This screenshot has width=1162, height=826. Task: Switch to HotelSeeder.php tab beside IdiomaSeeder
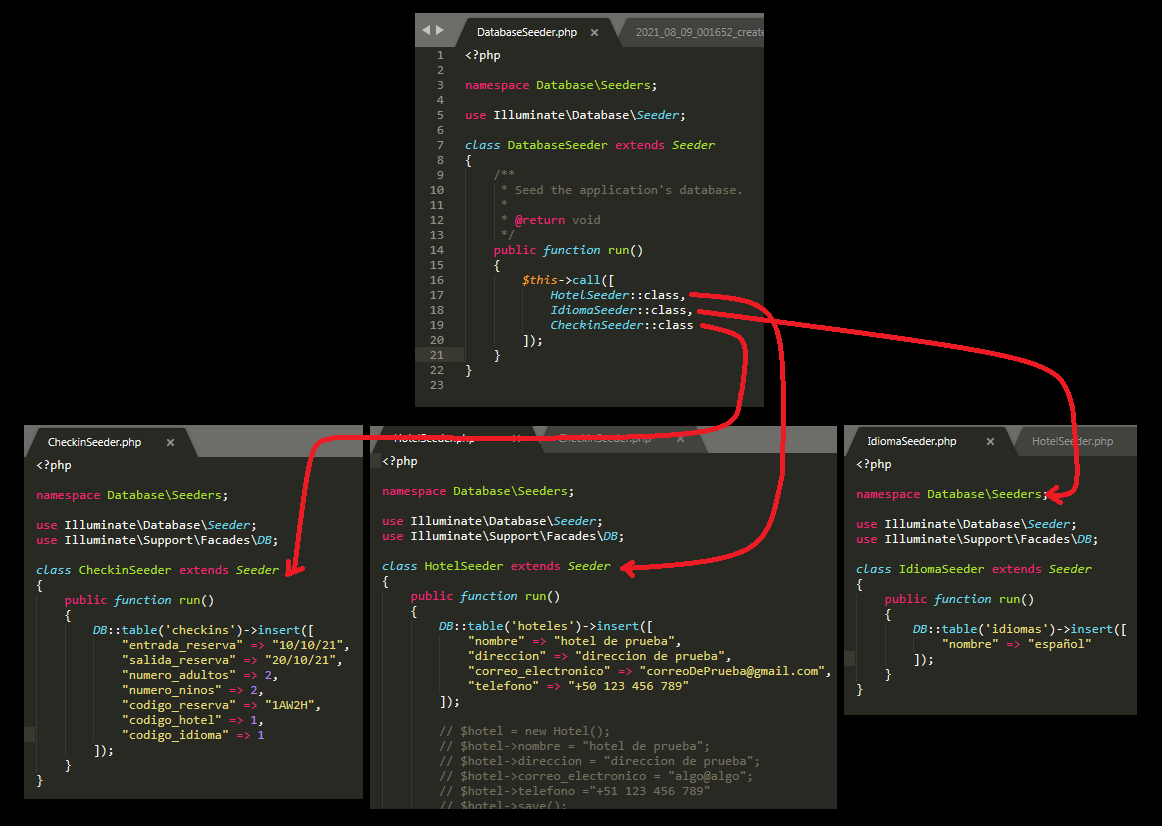click(1071, 441)
